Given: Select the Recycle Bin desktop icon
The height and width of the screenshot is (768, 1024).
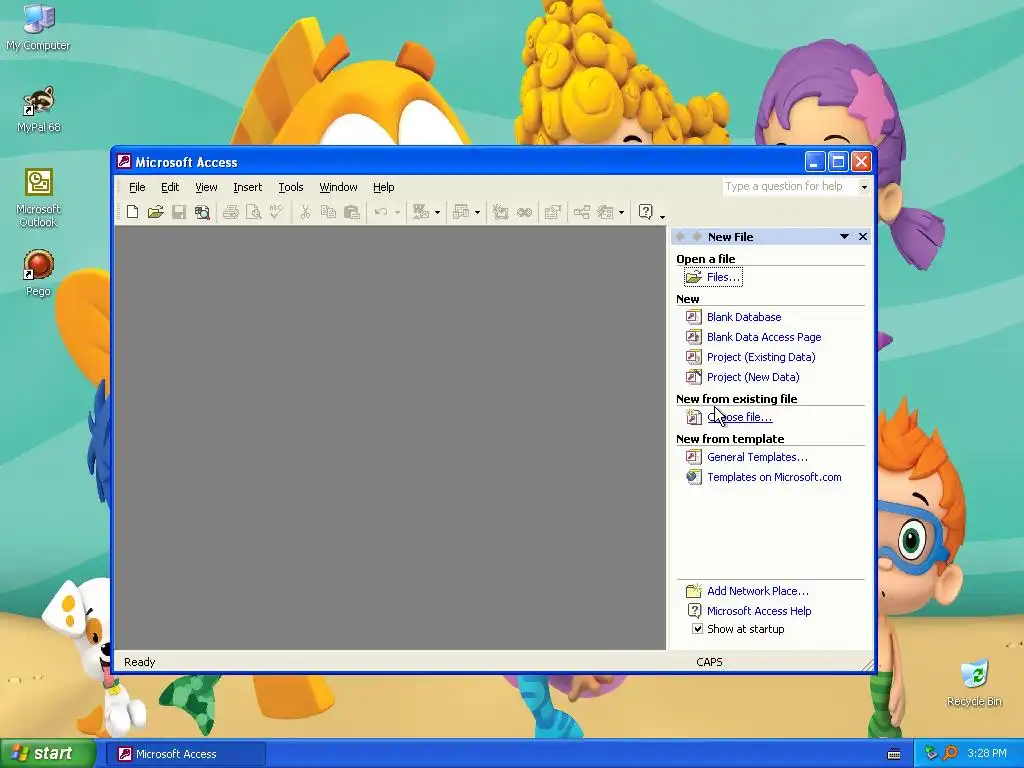Looking at the screenshot, I should [974, 683].
